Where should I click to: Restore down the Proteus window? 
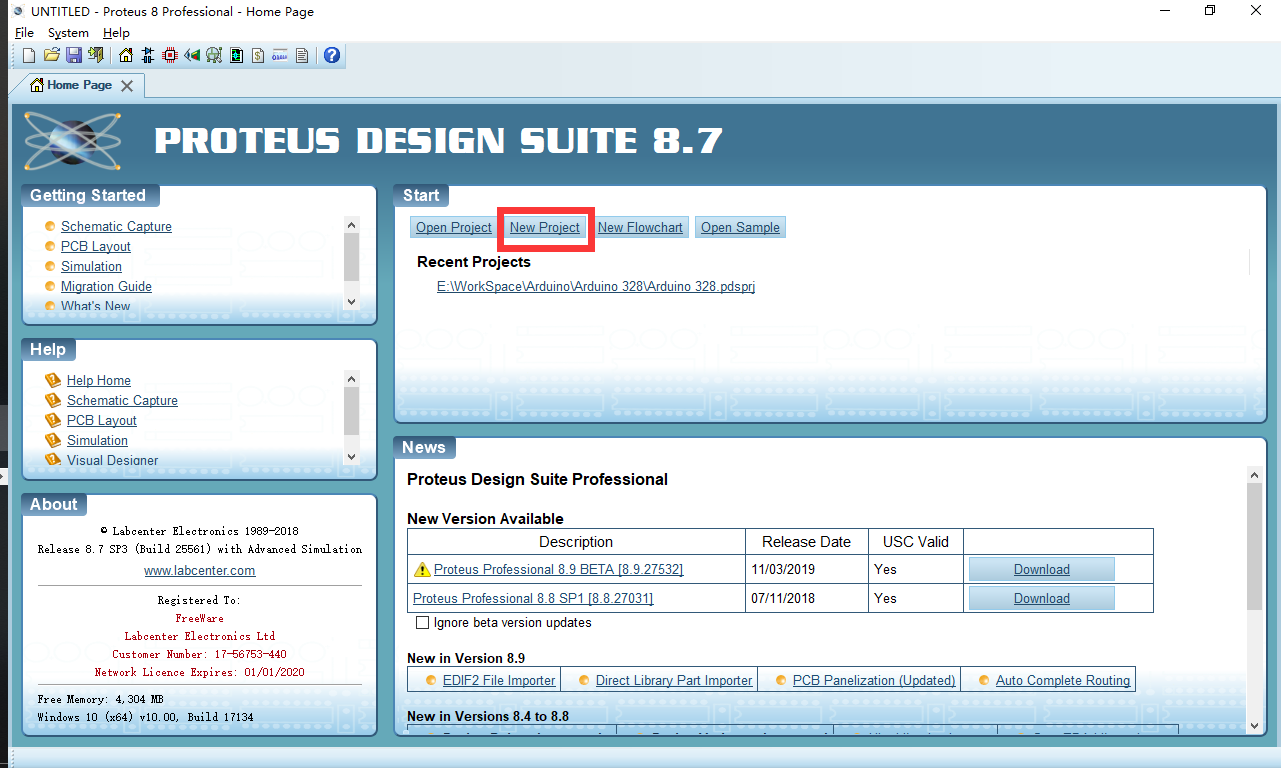coord(1209,11)
